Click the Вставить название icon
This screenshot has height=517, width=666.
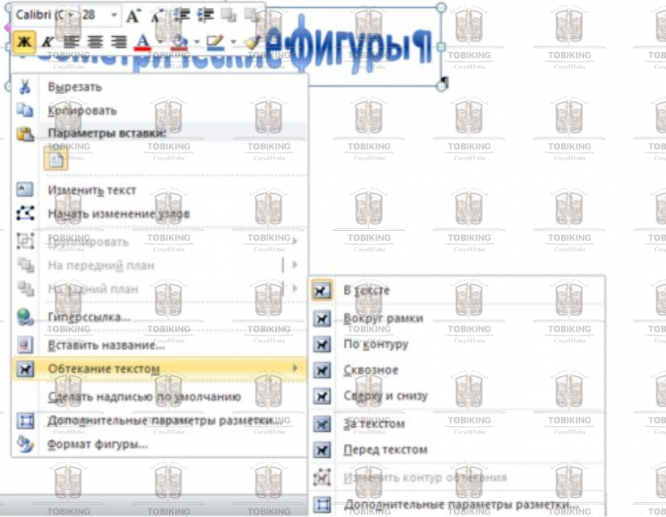pyautogui.click(x=25, y=345)
